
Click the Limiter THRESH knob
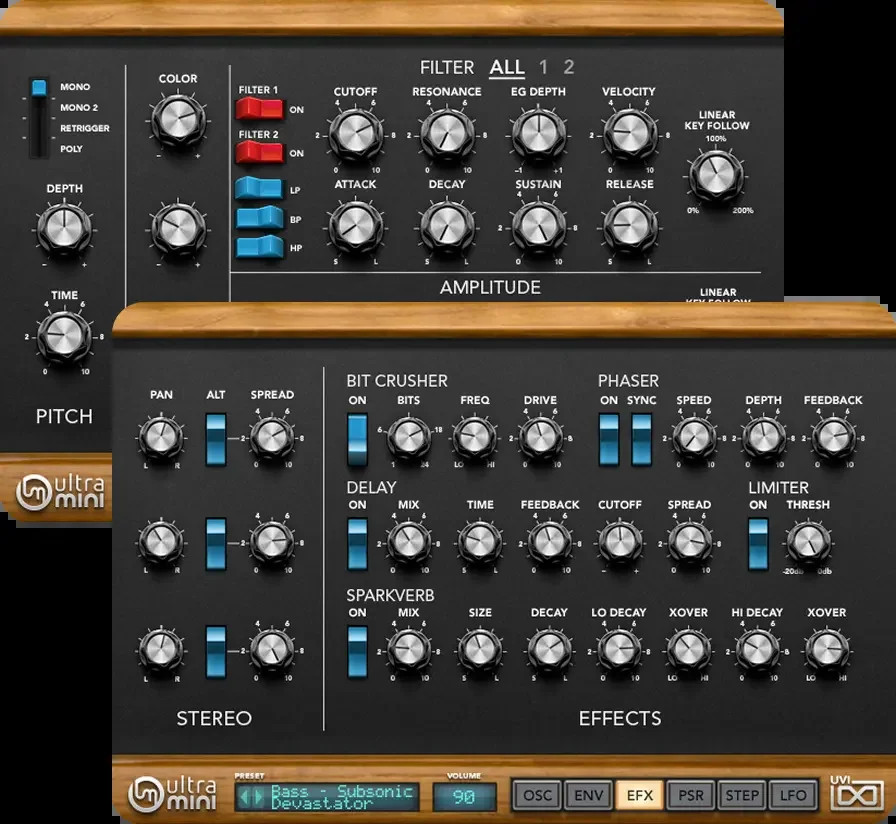pos(808,542)
